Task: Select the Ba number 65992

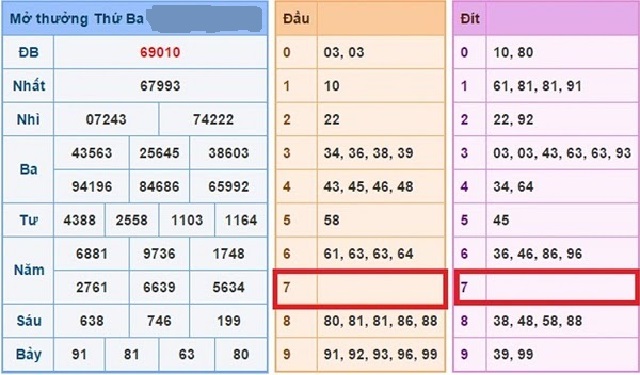Action: pyautogui.click(x=229, y=186)
